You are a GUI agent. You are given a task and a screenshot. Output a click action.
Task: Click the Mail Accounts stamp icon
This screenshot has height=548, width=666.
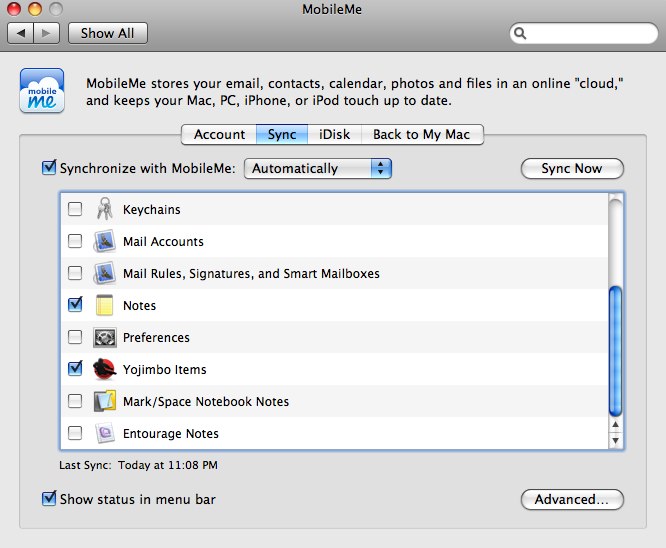104,241
